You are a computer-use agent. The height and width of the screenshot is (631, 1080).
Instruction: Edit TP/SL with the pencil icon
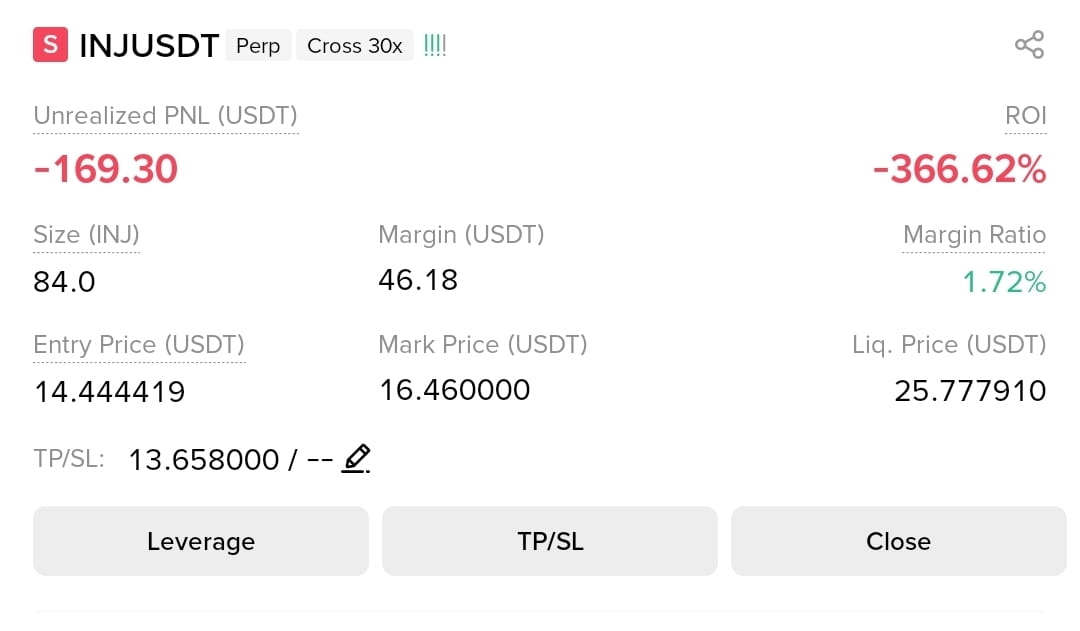click(356, 459)
